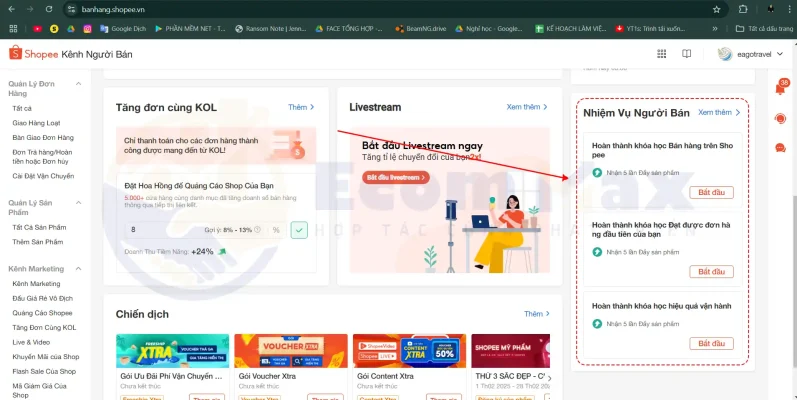
Task: Open the nine-dot app grid in Shopee header
Action: (x=661, y=54)
